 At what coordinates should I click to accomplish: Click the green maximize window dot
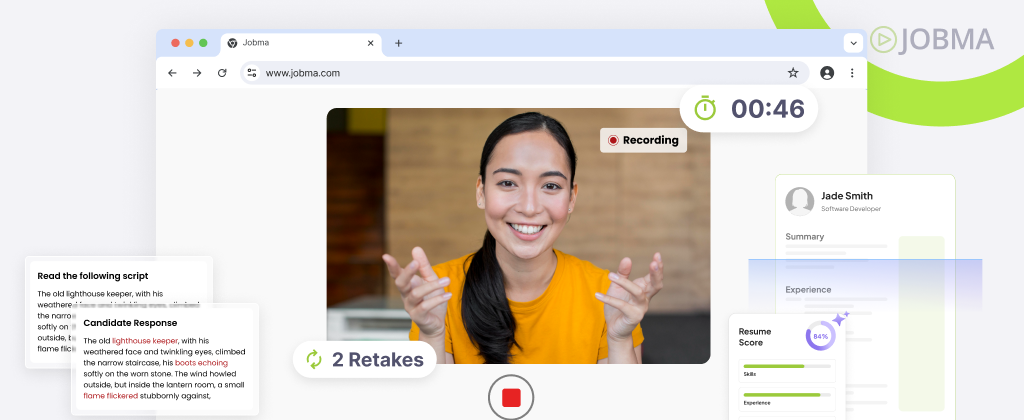tap(203, 43)
